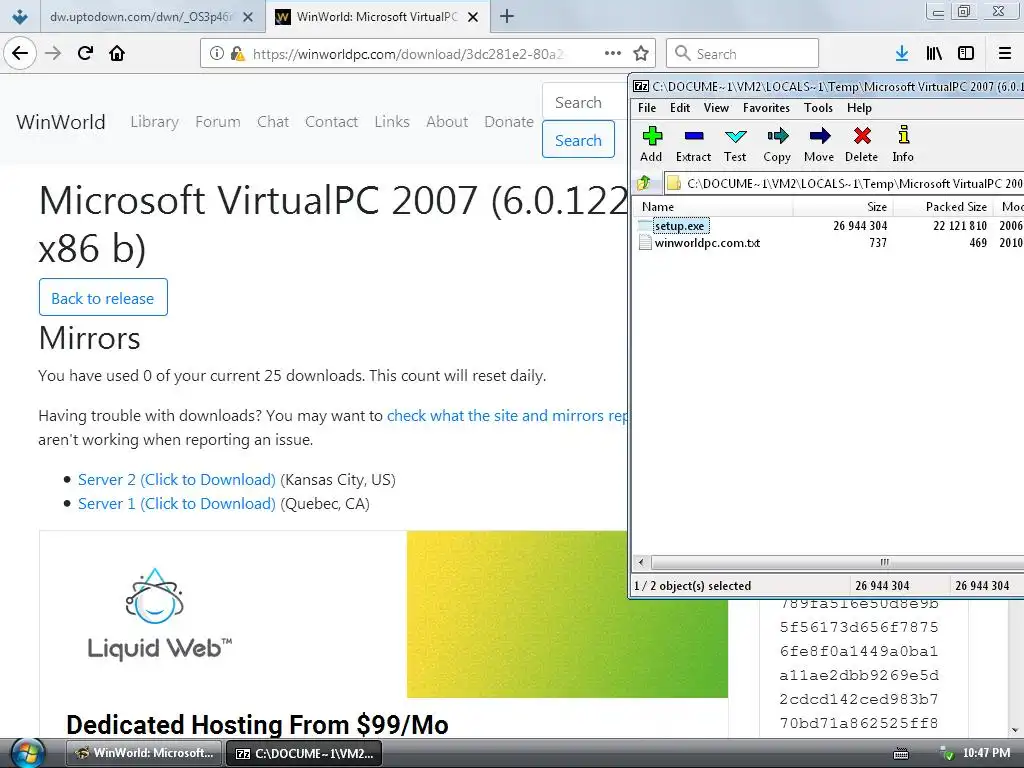1024x768 pixels.
Task: Click the Firefox toolbar Search box
Action: coord(743,54)
